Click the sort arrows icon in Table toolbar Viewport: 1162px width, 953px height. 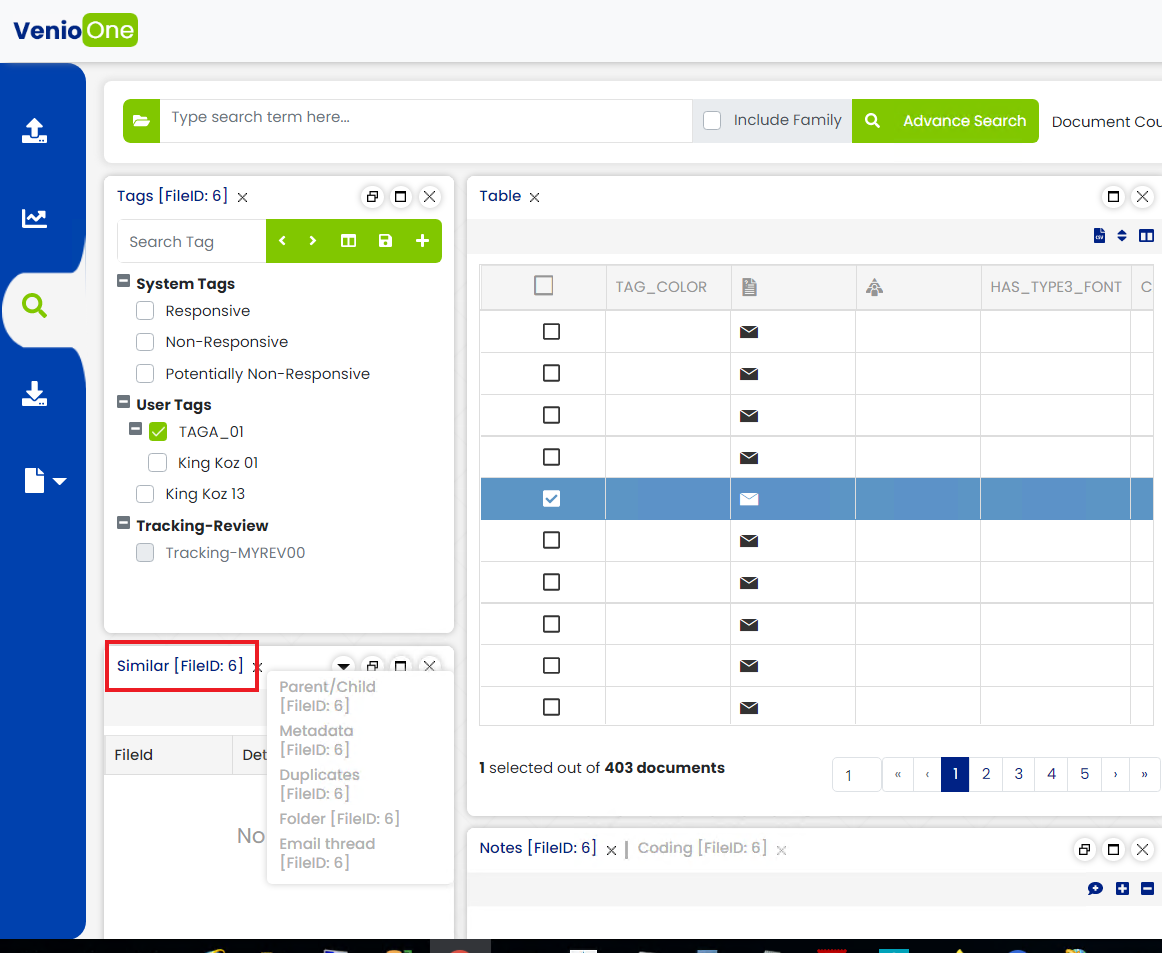coord(1122,236)
